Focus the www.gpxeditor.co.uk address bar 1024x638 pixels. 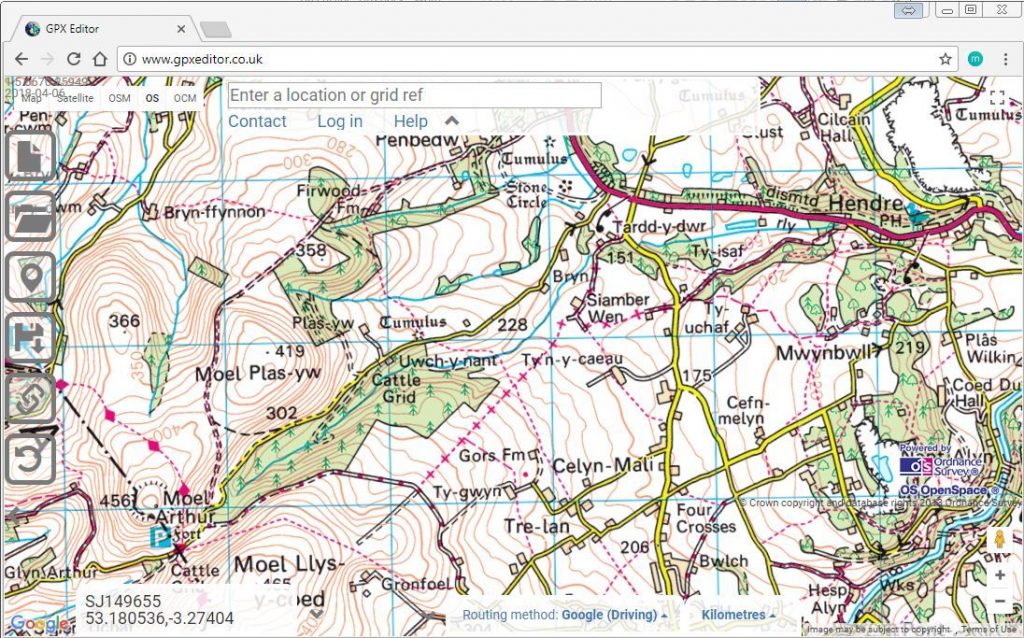tap(537, 59)
